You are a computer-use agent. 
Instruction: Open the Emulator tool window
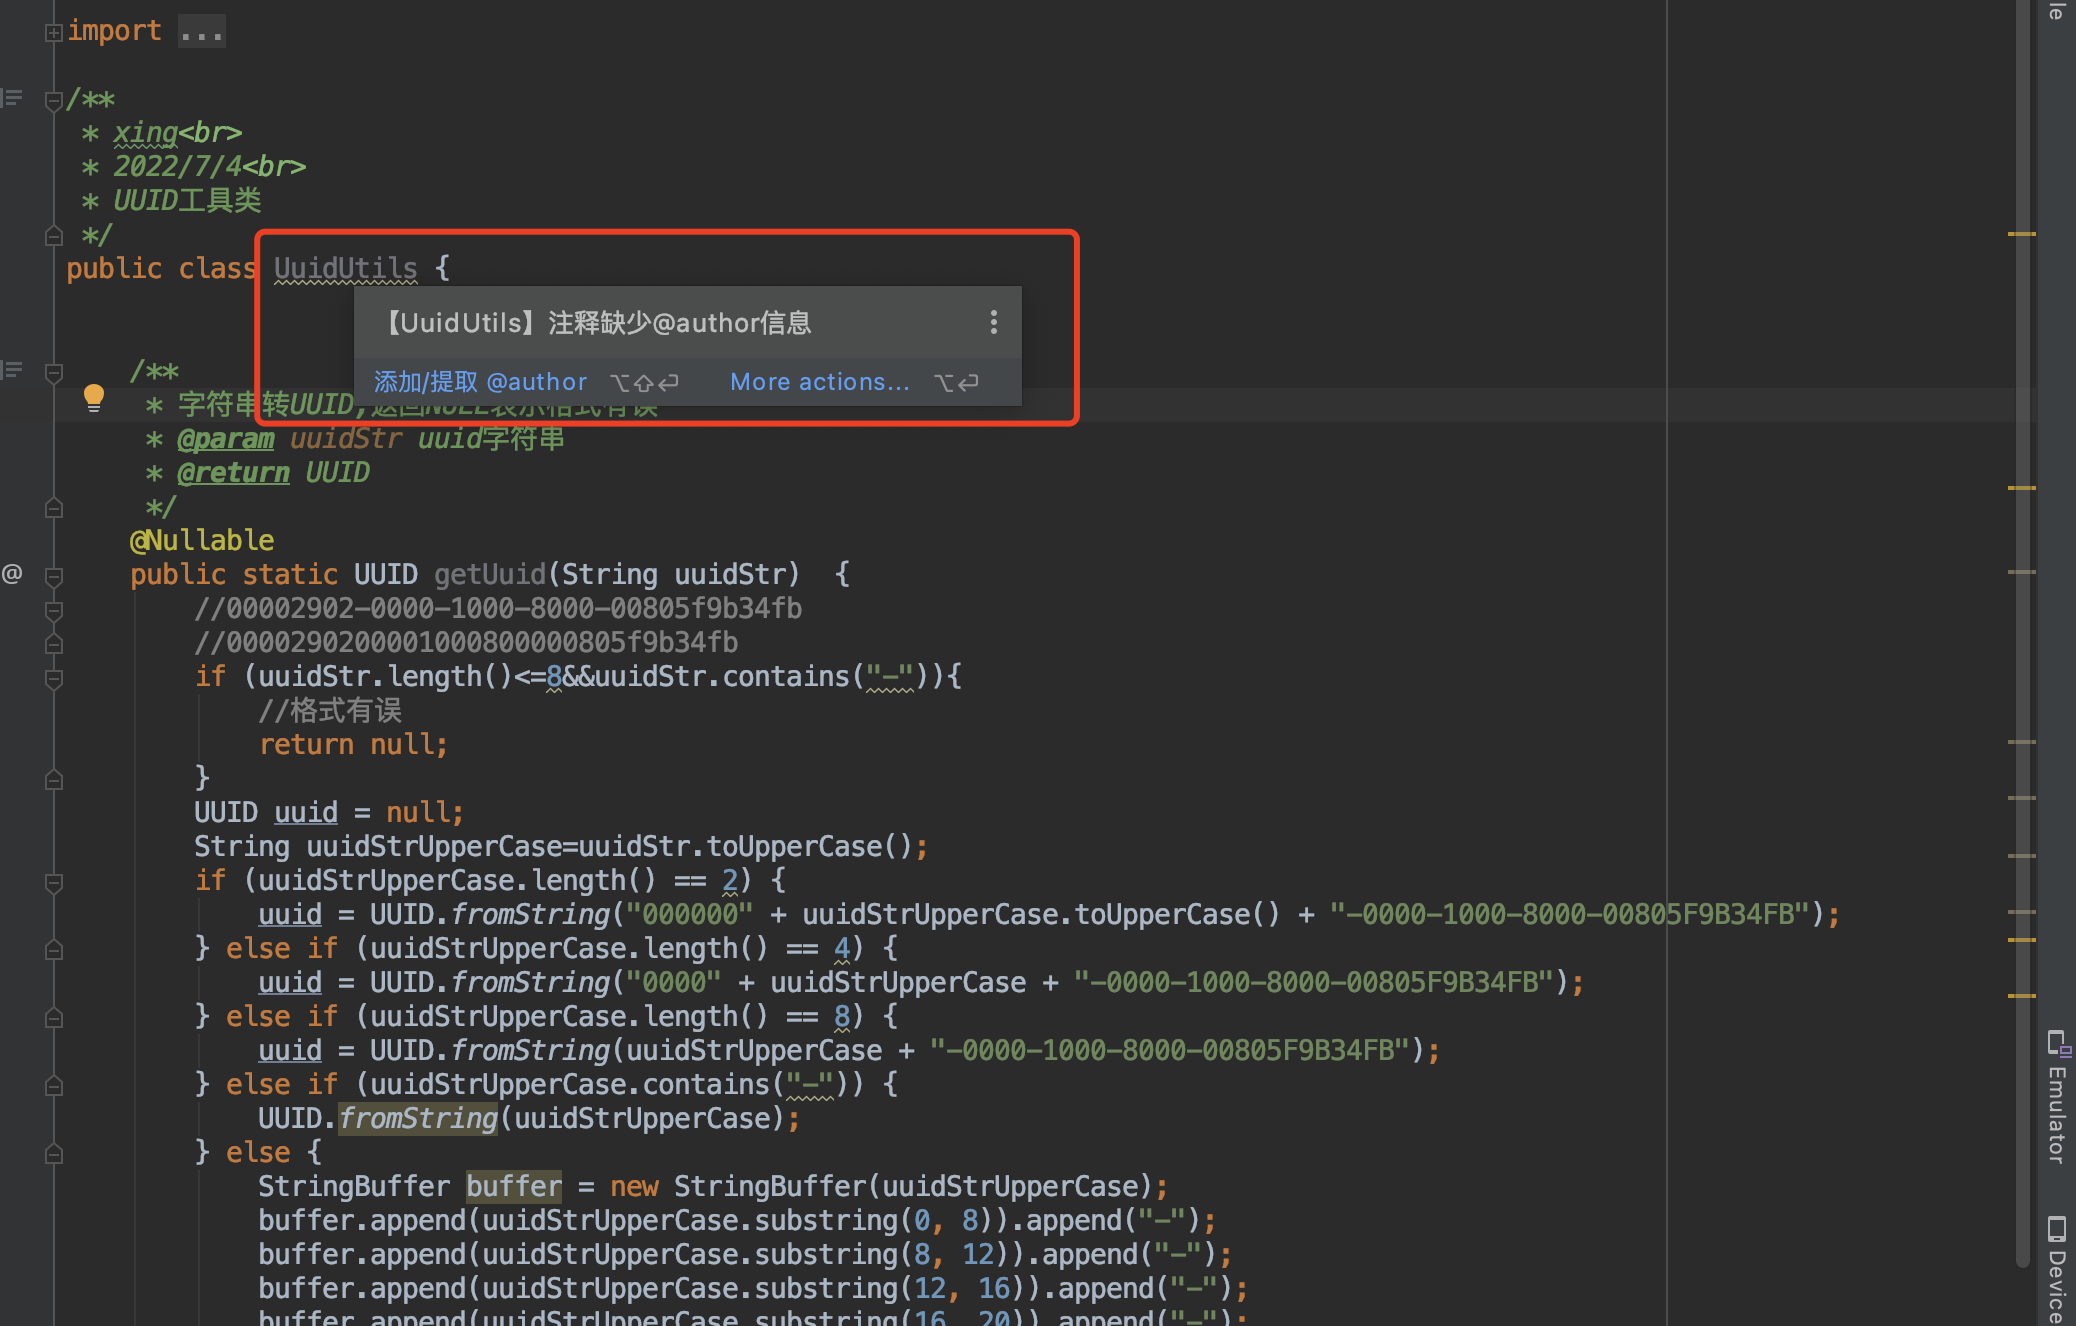coord(2056,1098)
